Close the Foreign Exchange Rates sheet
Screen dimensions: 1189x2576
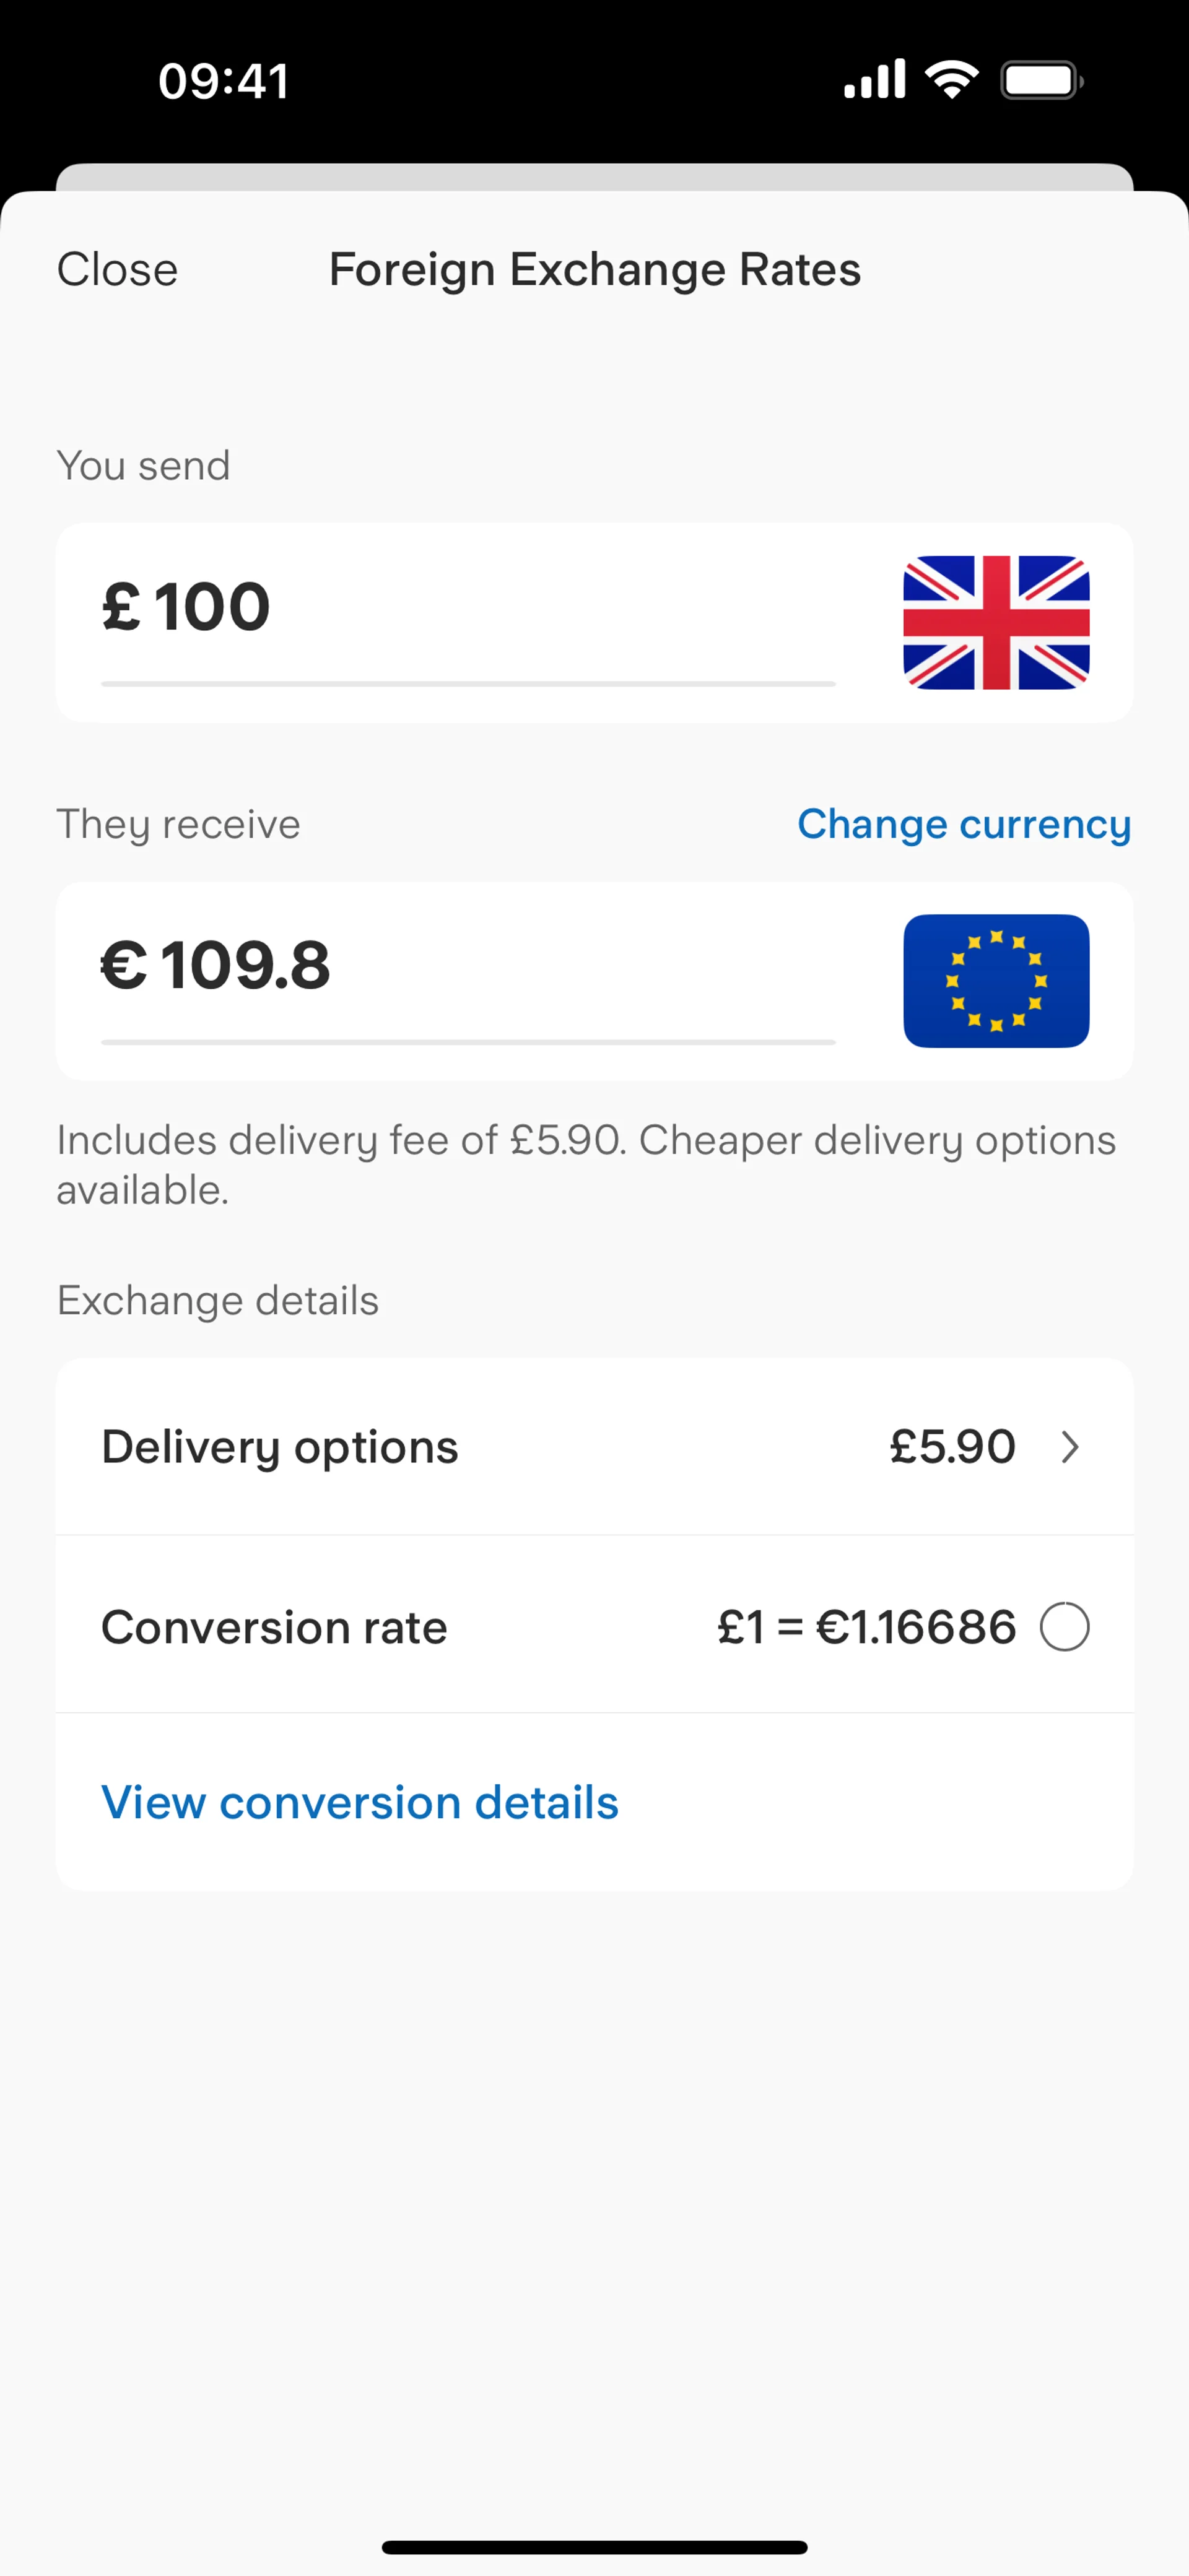pos(117,269)
